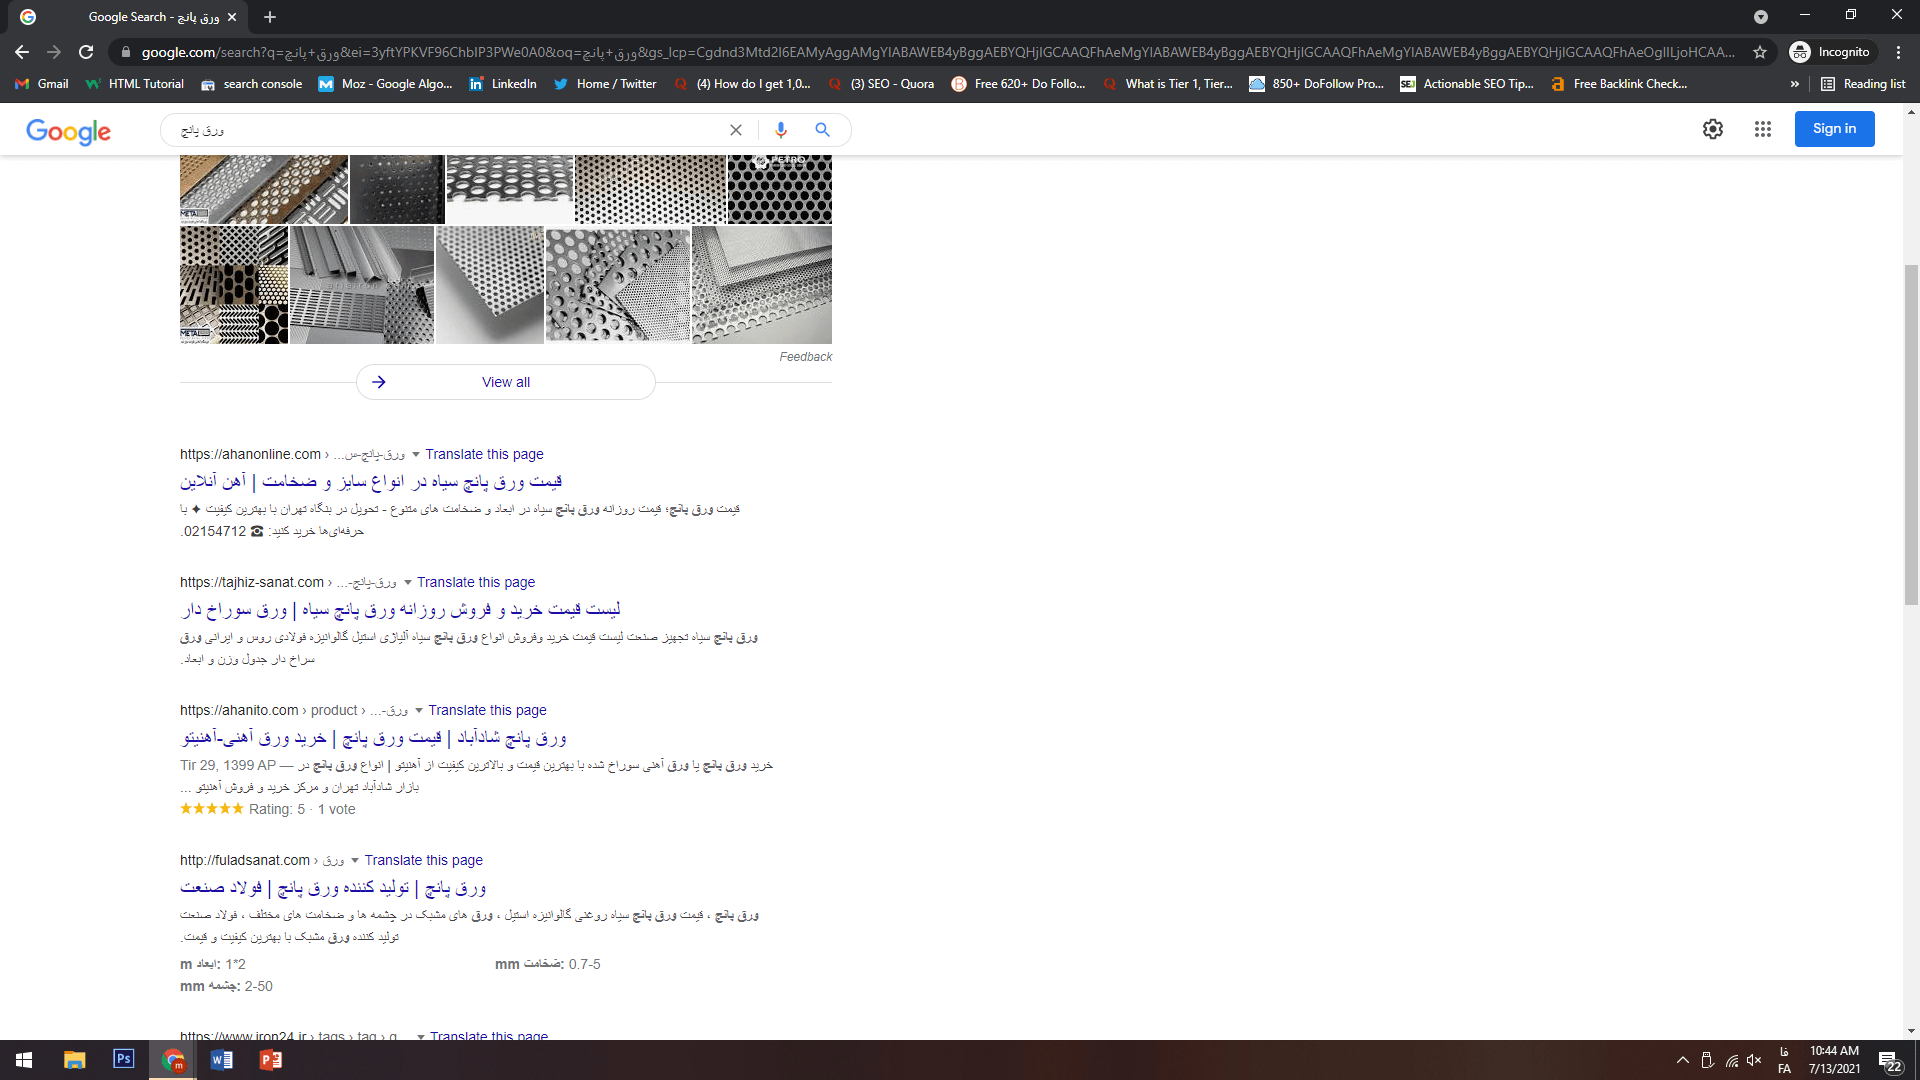Open the ahanito.com result title
Image resolution: width=1920 pixels, height=1080 pixels.
coord(374,738)
